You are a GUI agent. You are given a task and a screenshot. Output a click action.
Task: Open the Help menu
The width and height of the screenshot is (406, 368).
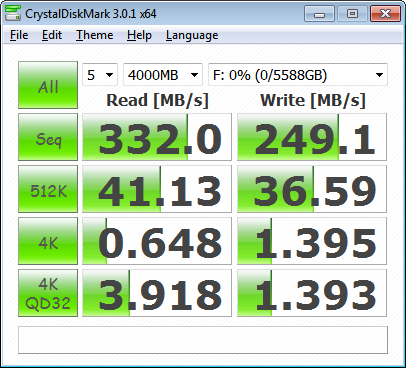[x=139, y=35]
